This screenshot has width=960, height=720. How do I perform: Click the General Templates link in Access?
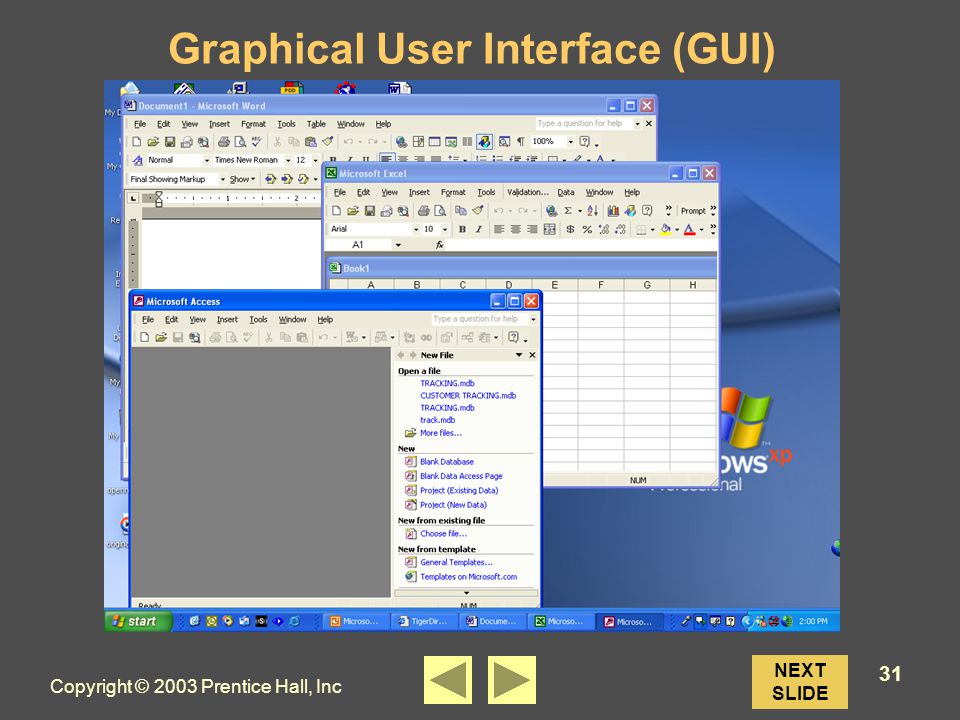click(456, 562)
